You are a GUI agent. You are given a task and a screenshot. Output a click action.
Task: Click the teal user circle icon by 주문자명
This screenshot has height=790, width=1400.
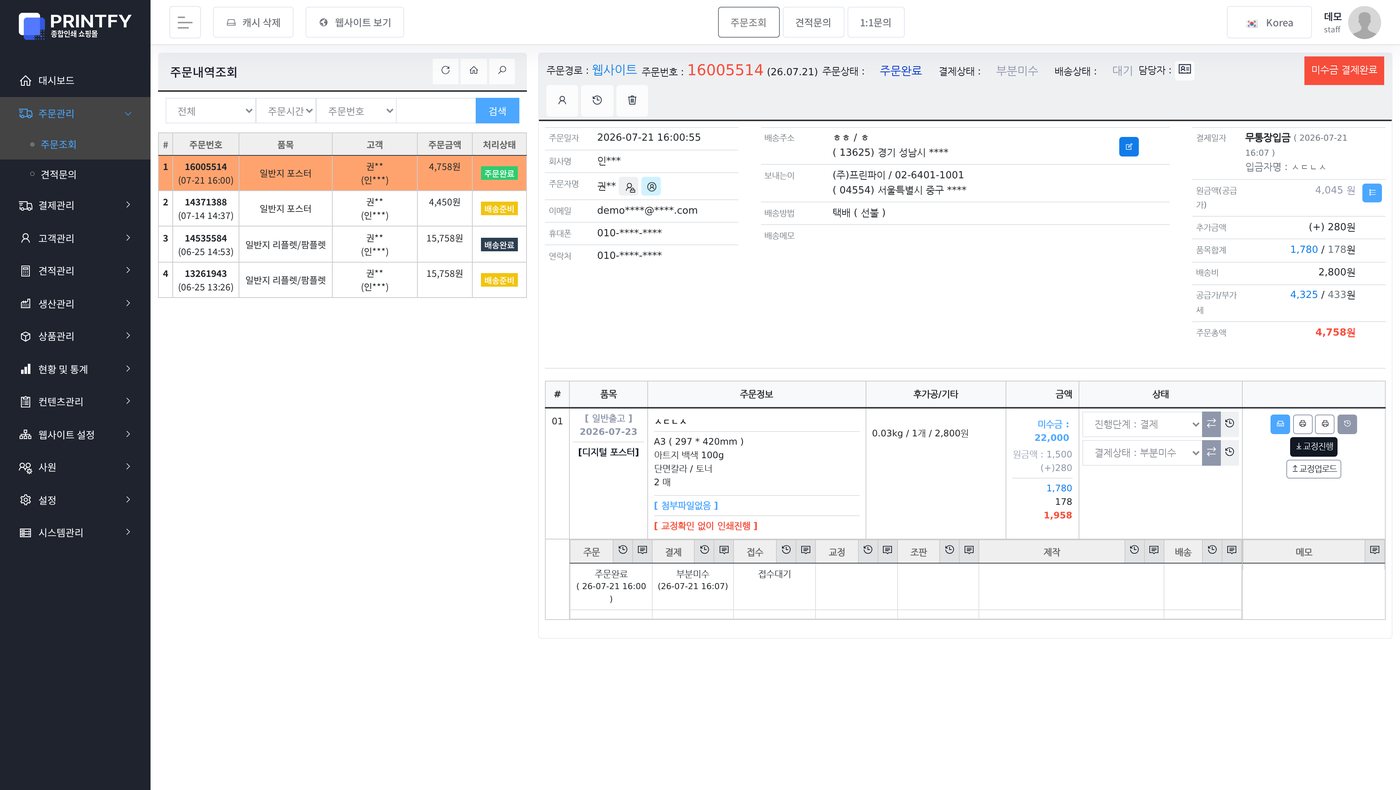pyautogui.click(x=651, y=186)
